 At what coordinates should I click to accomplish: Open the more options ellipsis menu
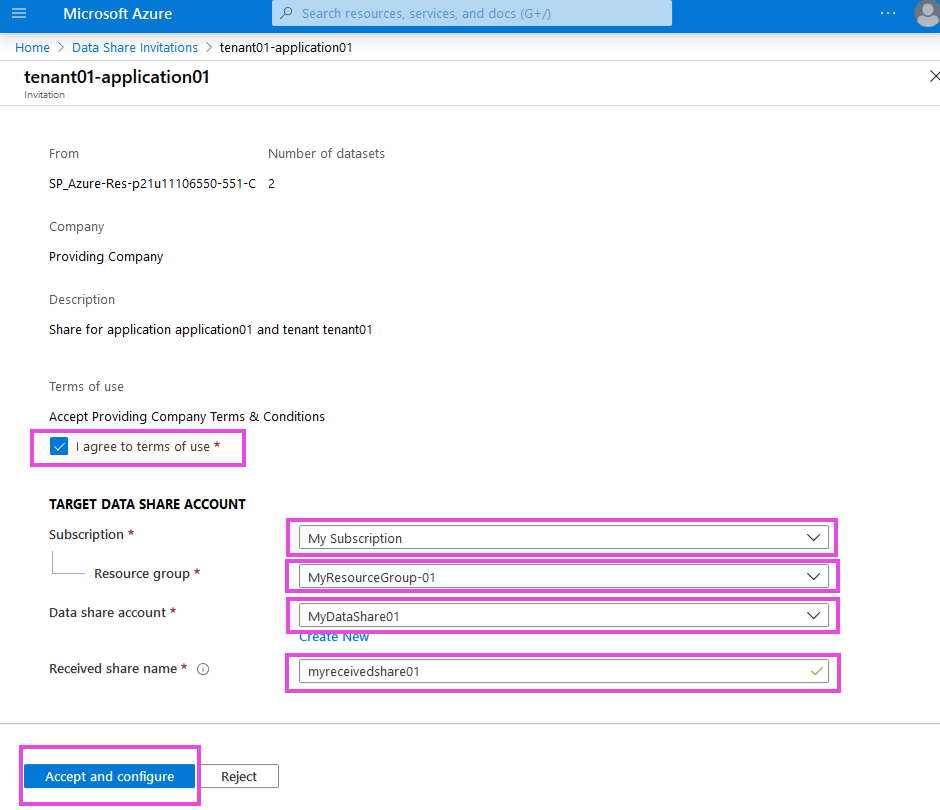point(888,13)
